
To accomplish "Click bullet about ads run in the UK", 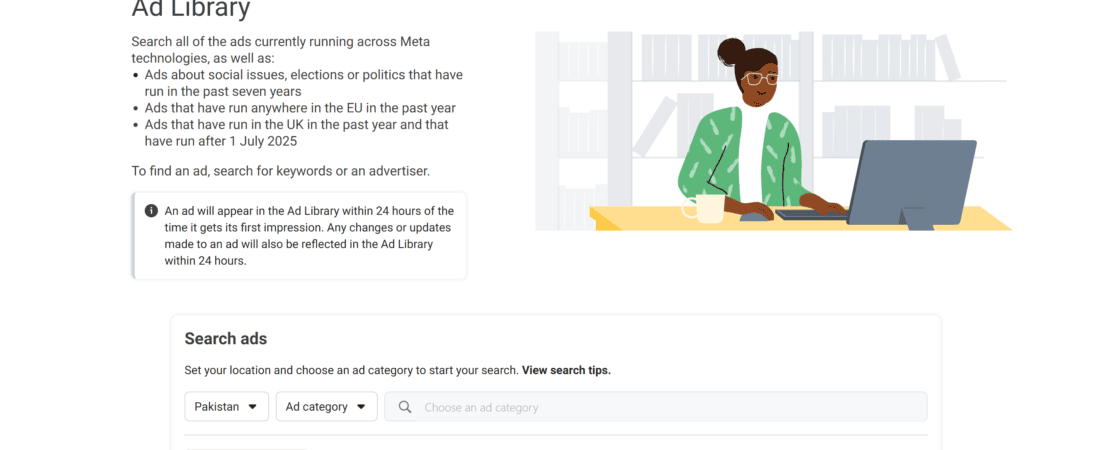I will (297, 133).
